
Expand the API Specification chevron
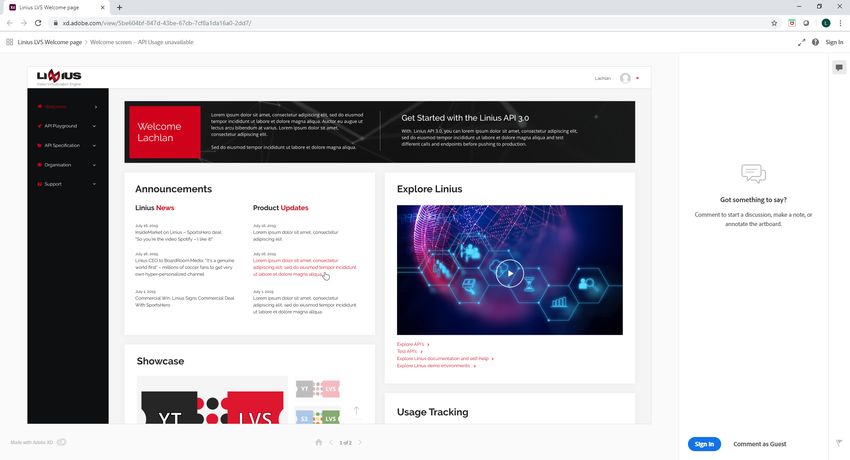[94, 145]
